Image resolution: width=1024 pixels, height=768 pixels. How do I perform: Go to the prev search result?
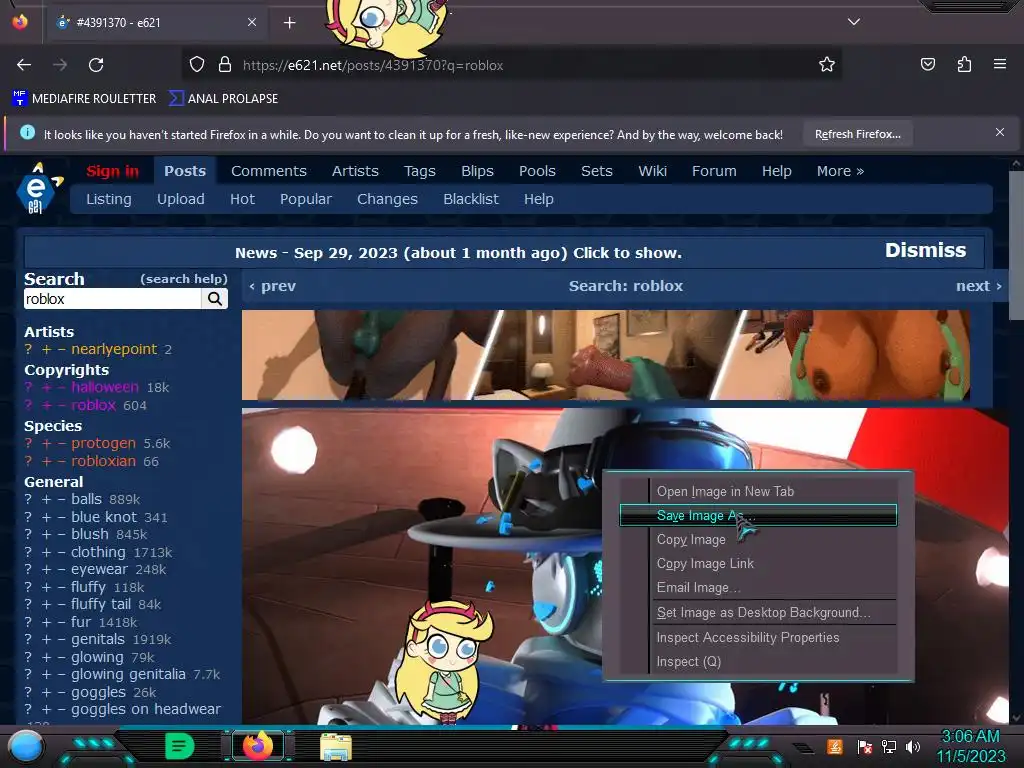[x=272, y=286]
